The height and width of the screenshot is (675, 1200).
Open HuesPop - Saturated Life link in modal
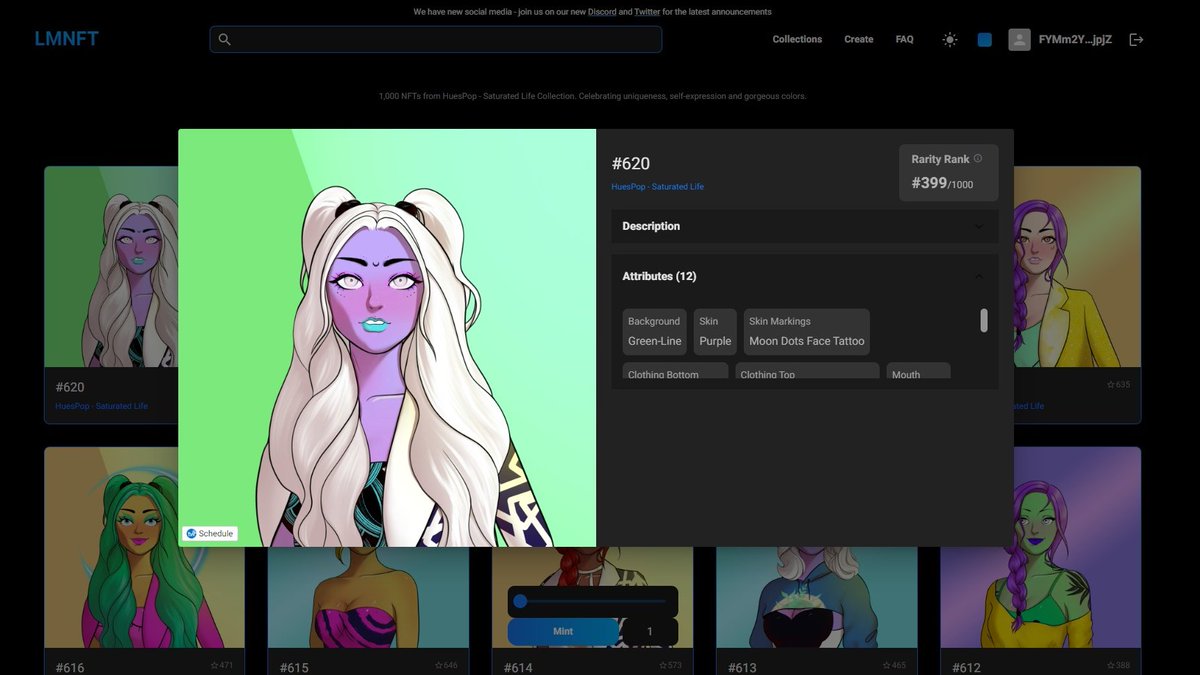click(x=658, y=187)
